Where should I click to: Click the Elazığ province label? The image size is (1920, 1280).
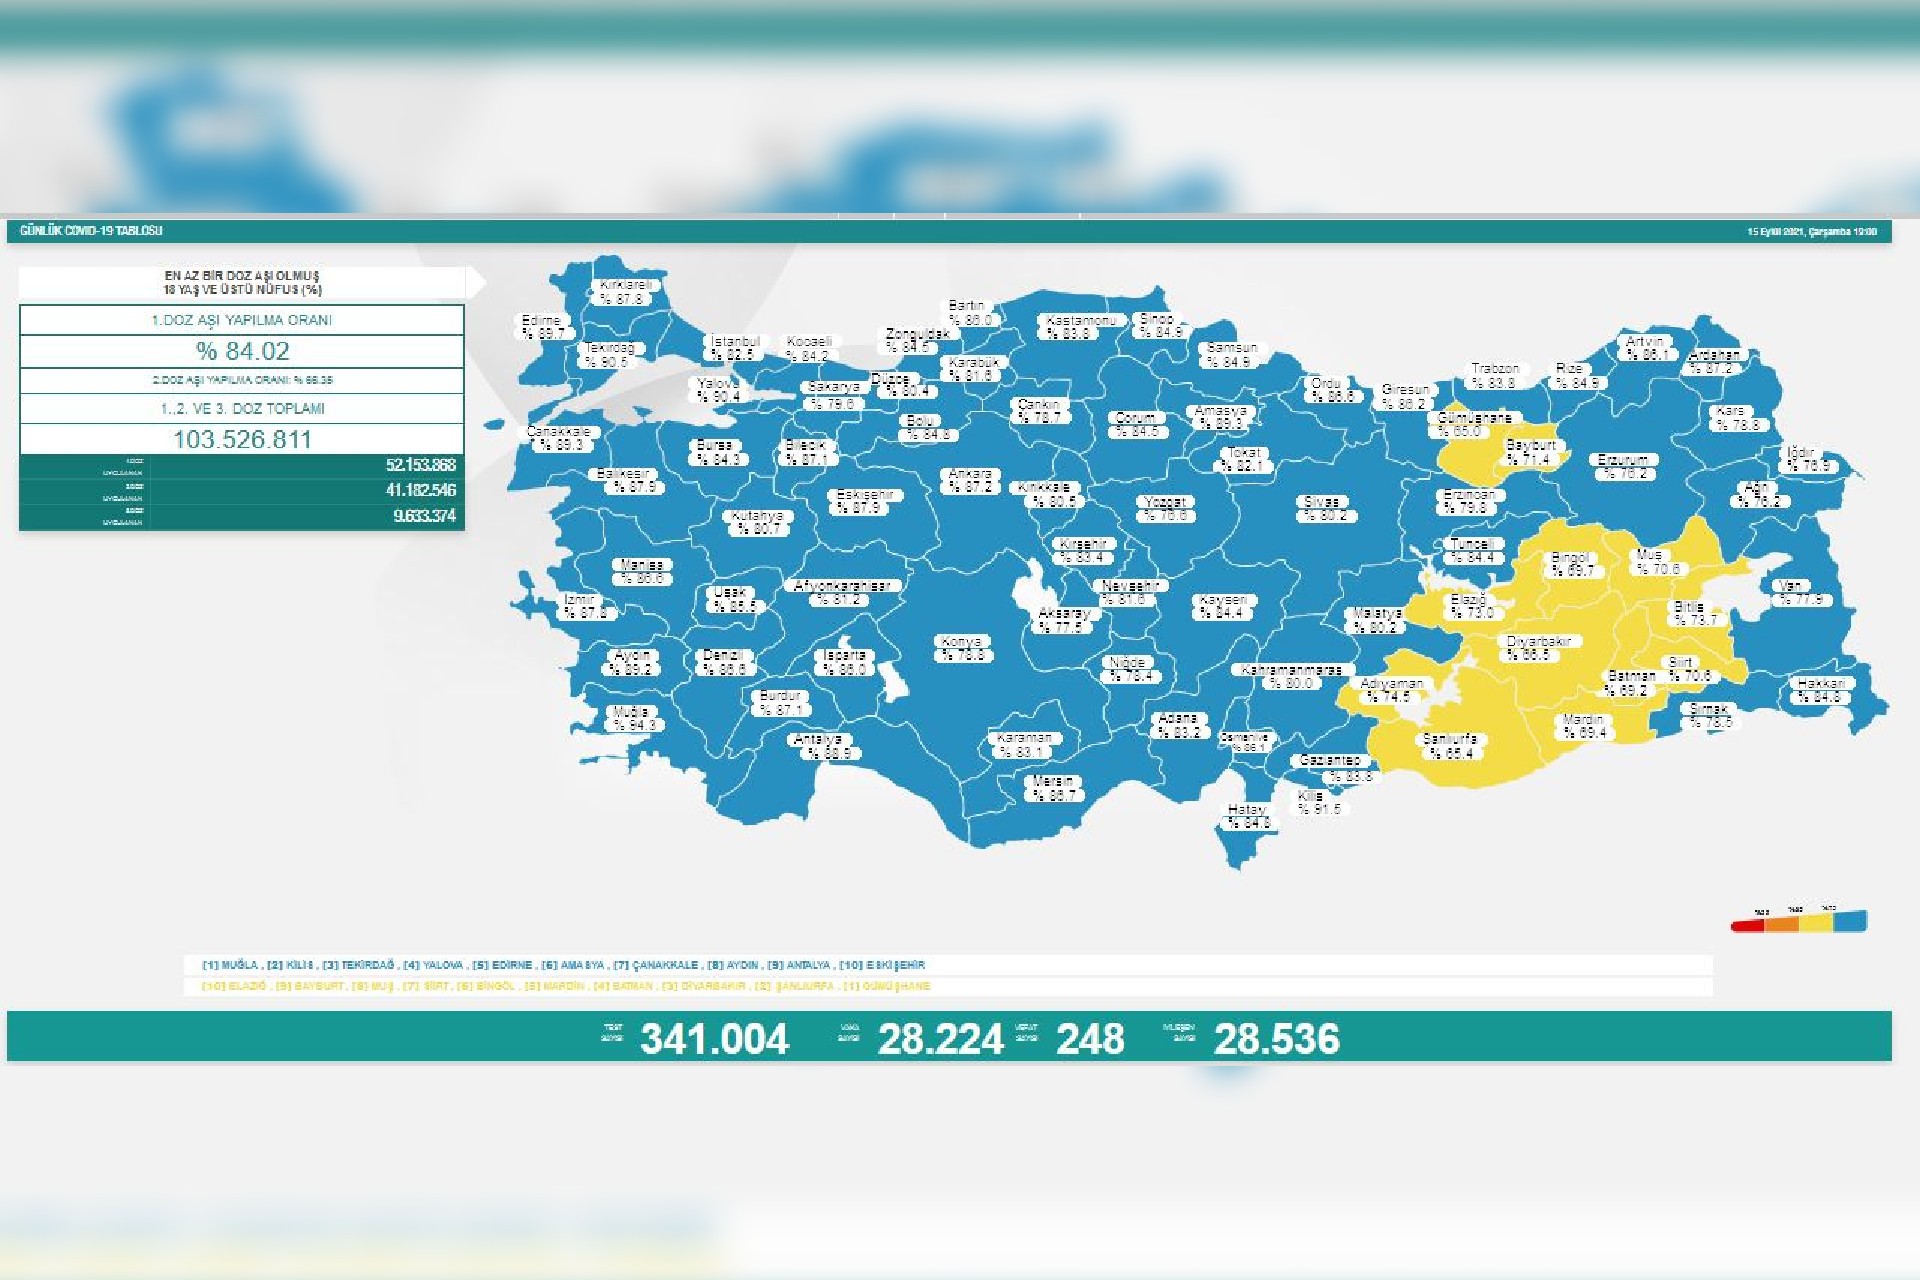click(x=1471, y=606)
